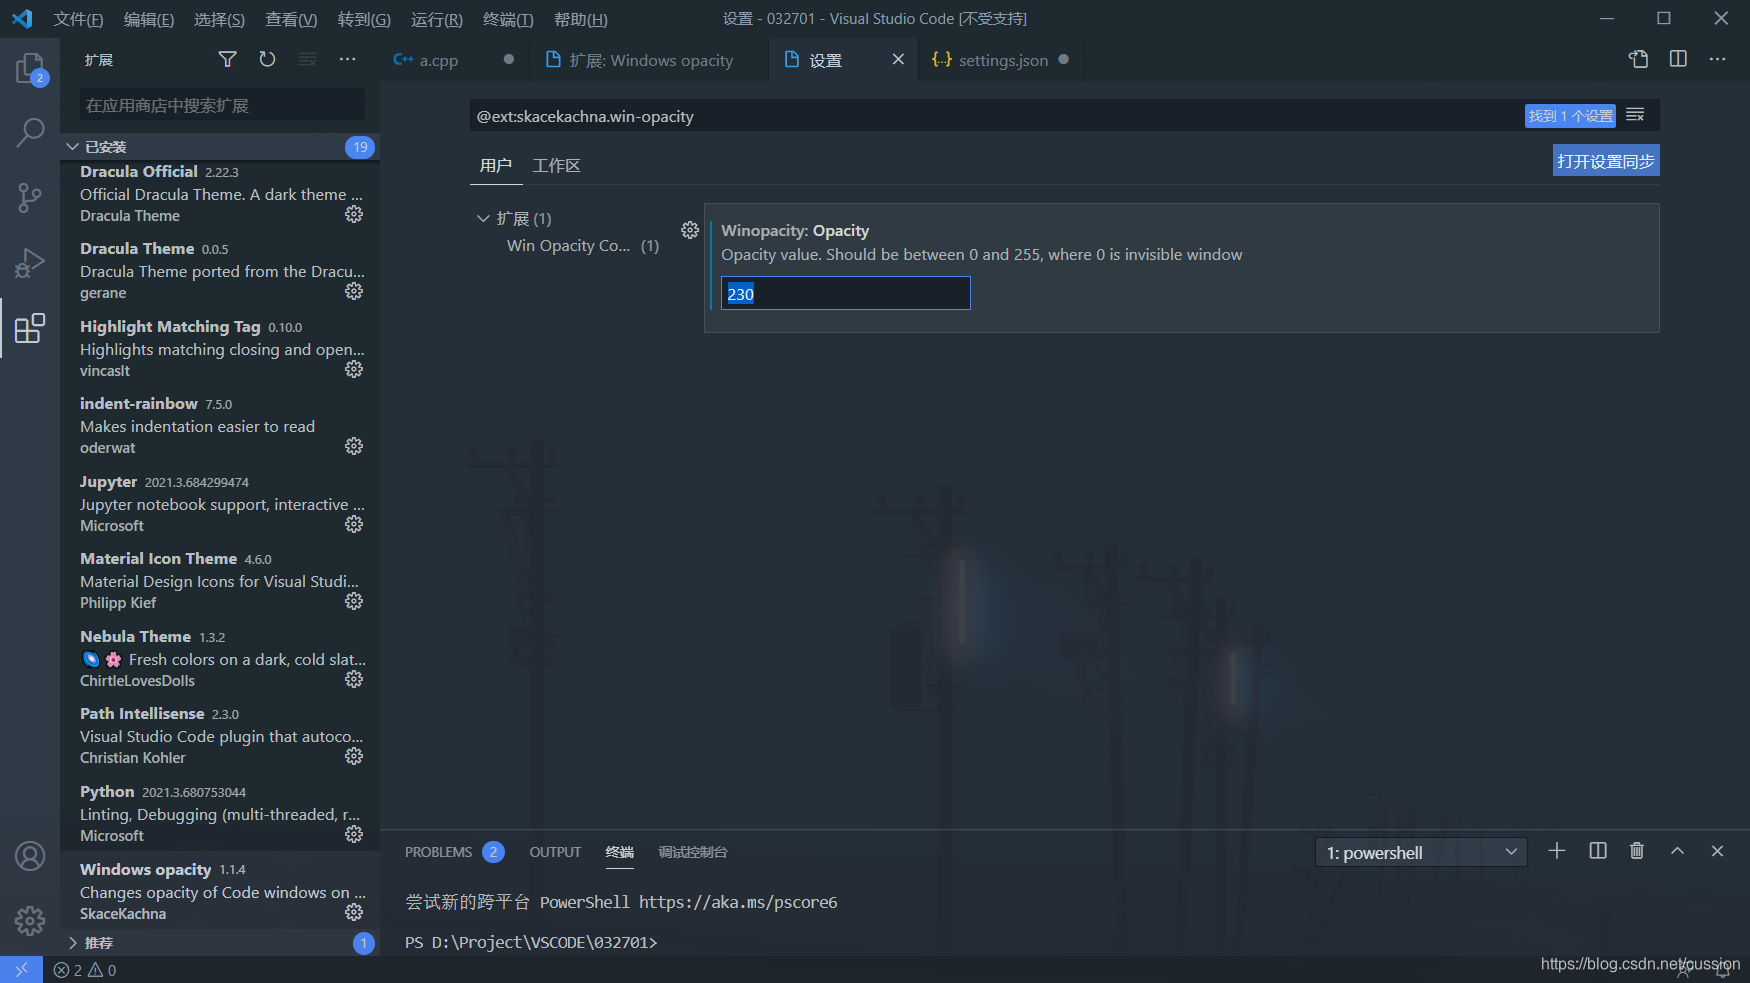Open gear for Jupyter extension

pyautogui.click(x=354, y=524)
